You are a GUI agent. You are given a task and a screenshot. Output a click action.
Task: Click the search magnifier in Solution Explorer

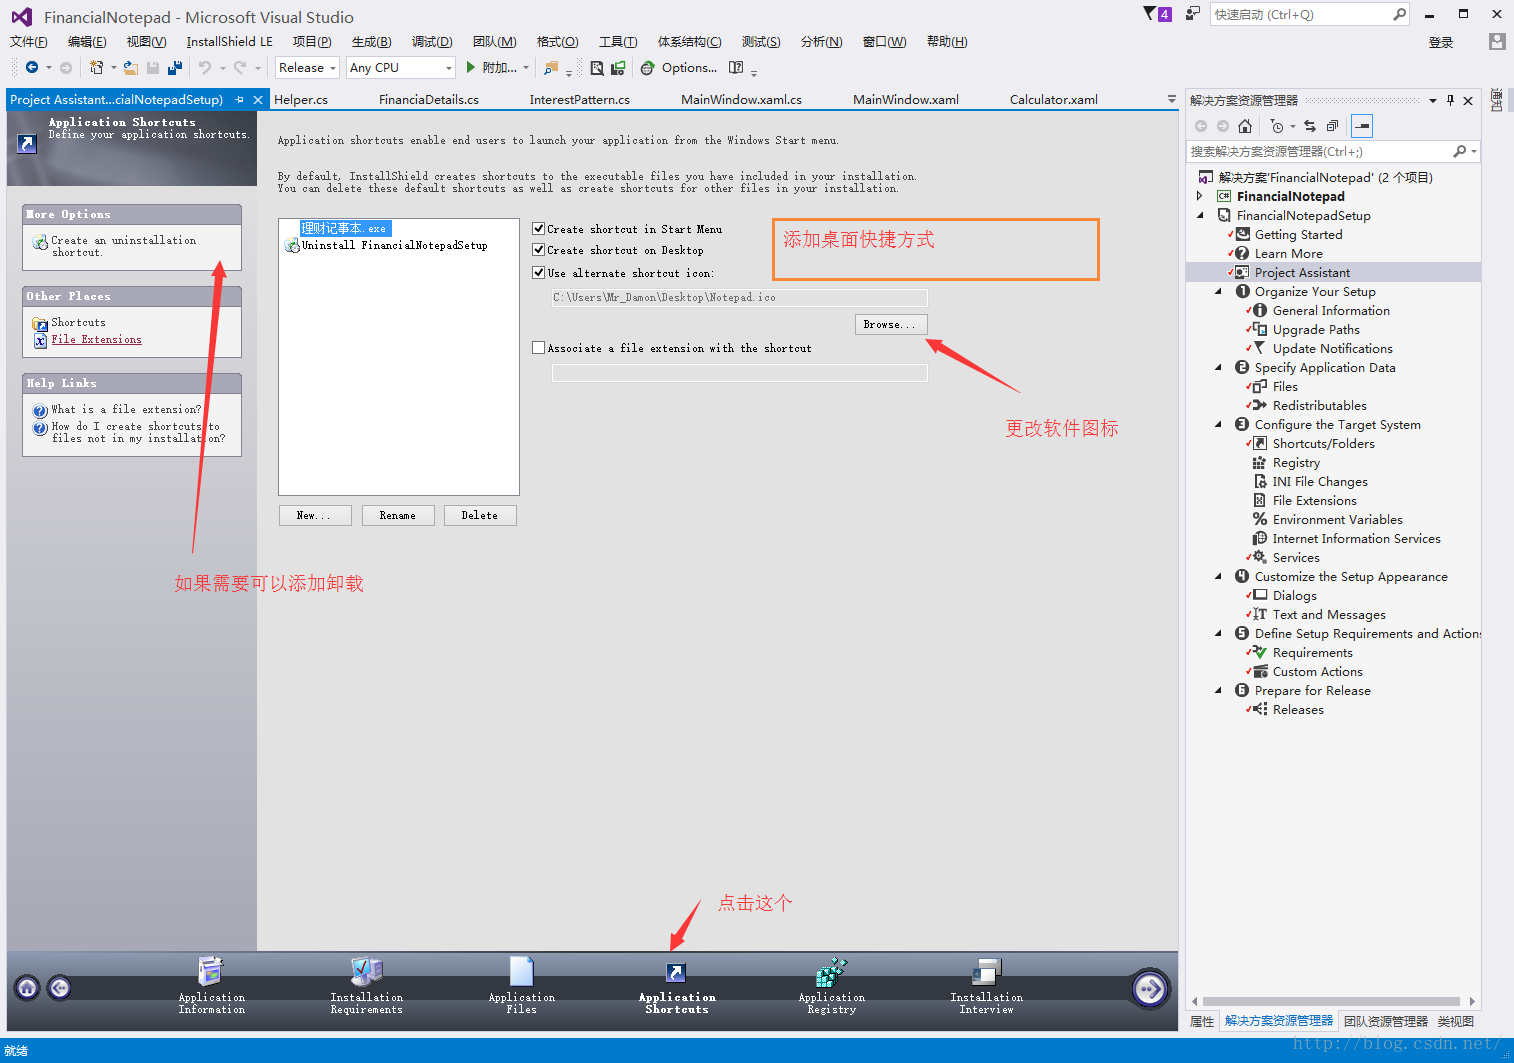tap(1460, 151)
